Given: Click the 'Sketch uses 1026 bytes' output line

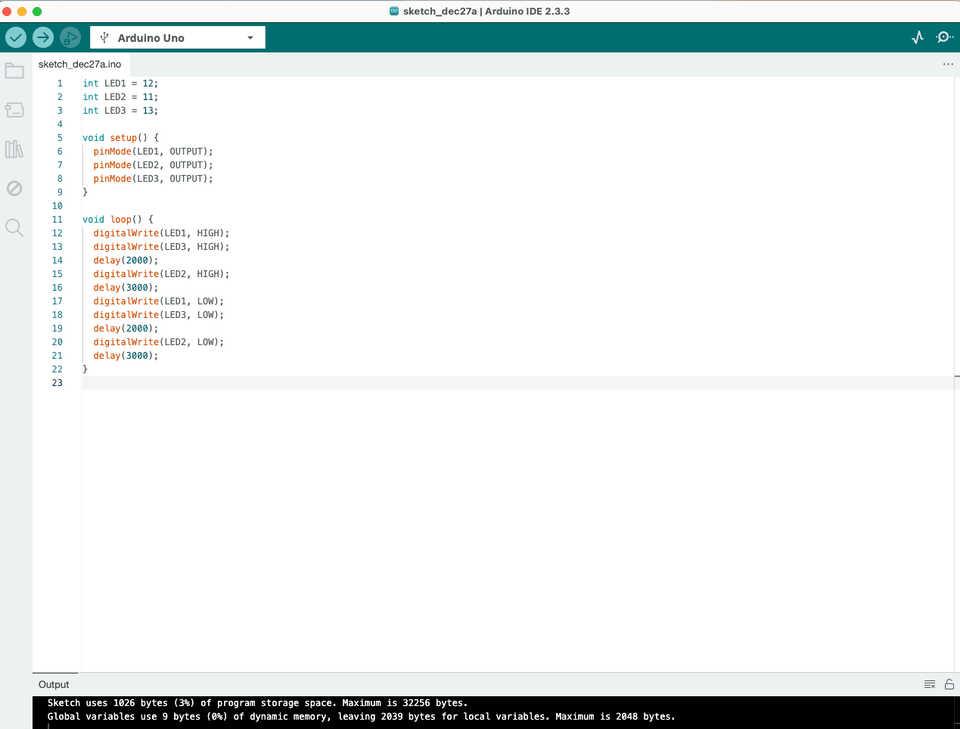Looking at the screenshot, I should [x=257, y=703].
